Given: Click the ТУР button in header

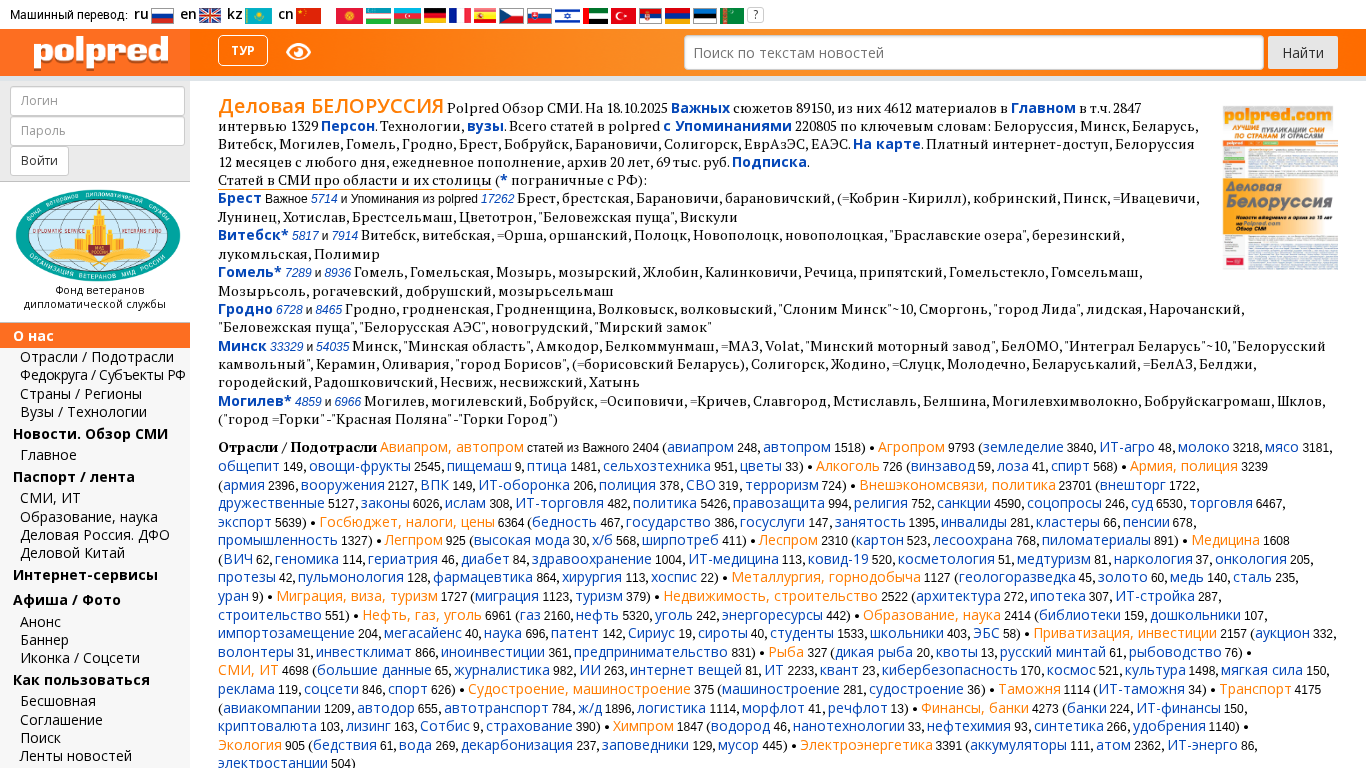Looking at the screenshot, I should pos(243,51).
